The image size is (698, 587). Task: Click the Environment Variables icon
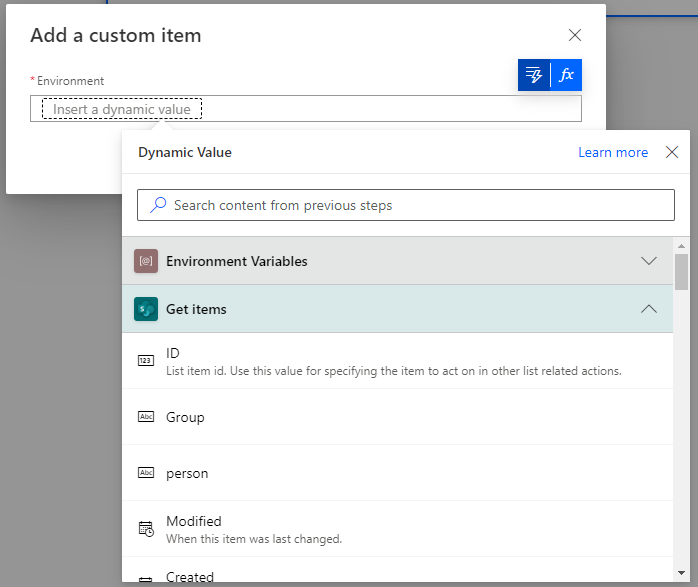point(146,261)
